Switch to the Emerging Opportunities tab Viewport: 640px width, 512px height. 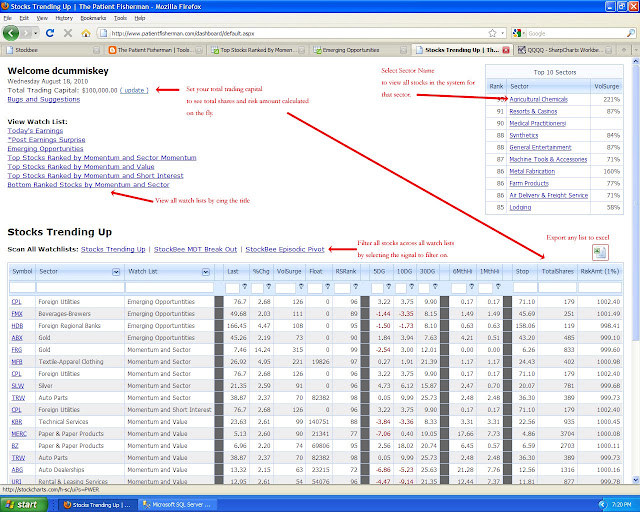[360, 50]
